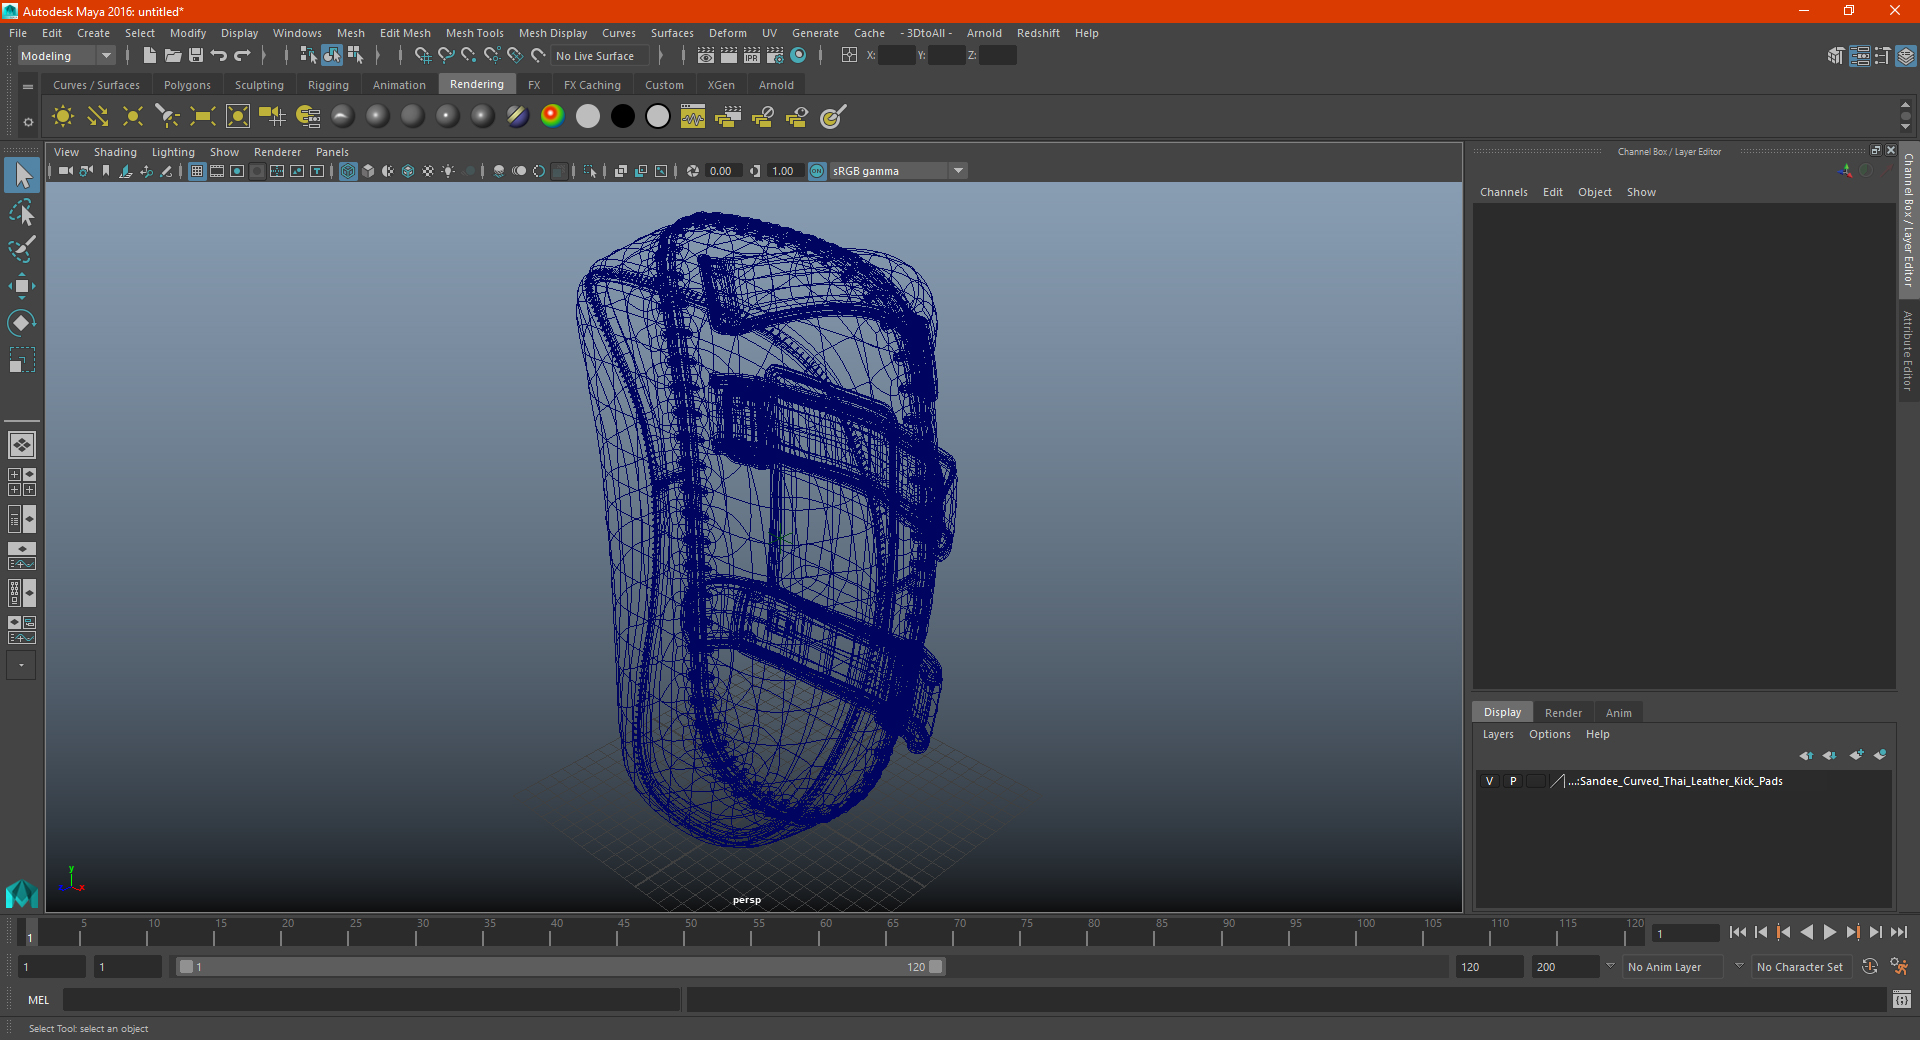Viewport: 1920px width, 1040px height.
Task: Undo the last action
Action: coord(219,56)
